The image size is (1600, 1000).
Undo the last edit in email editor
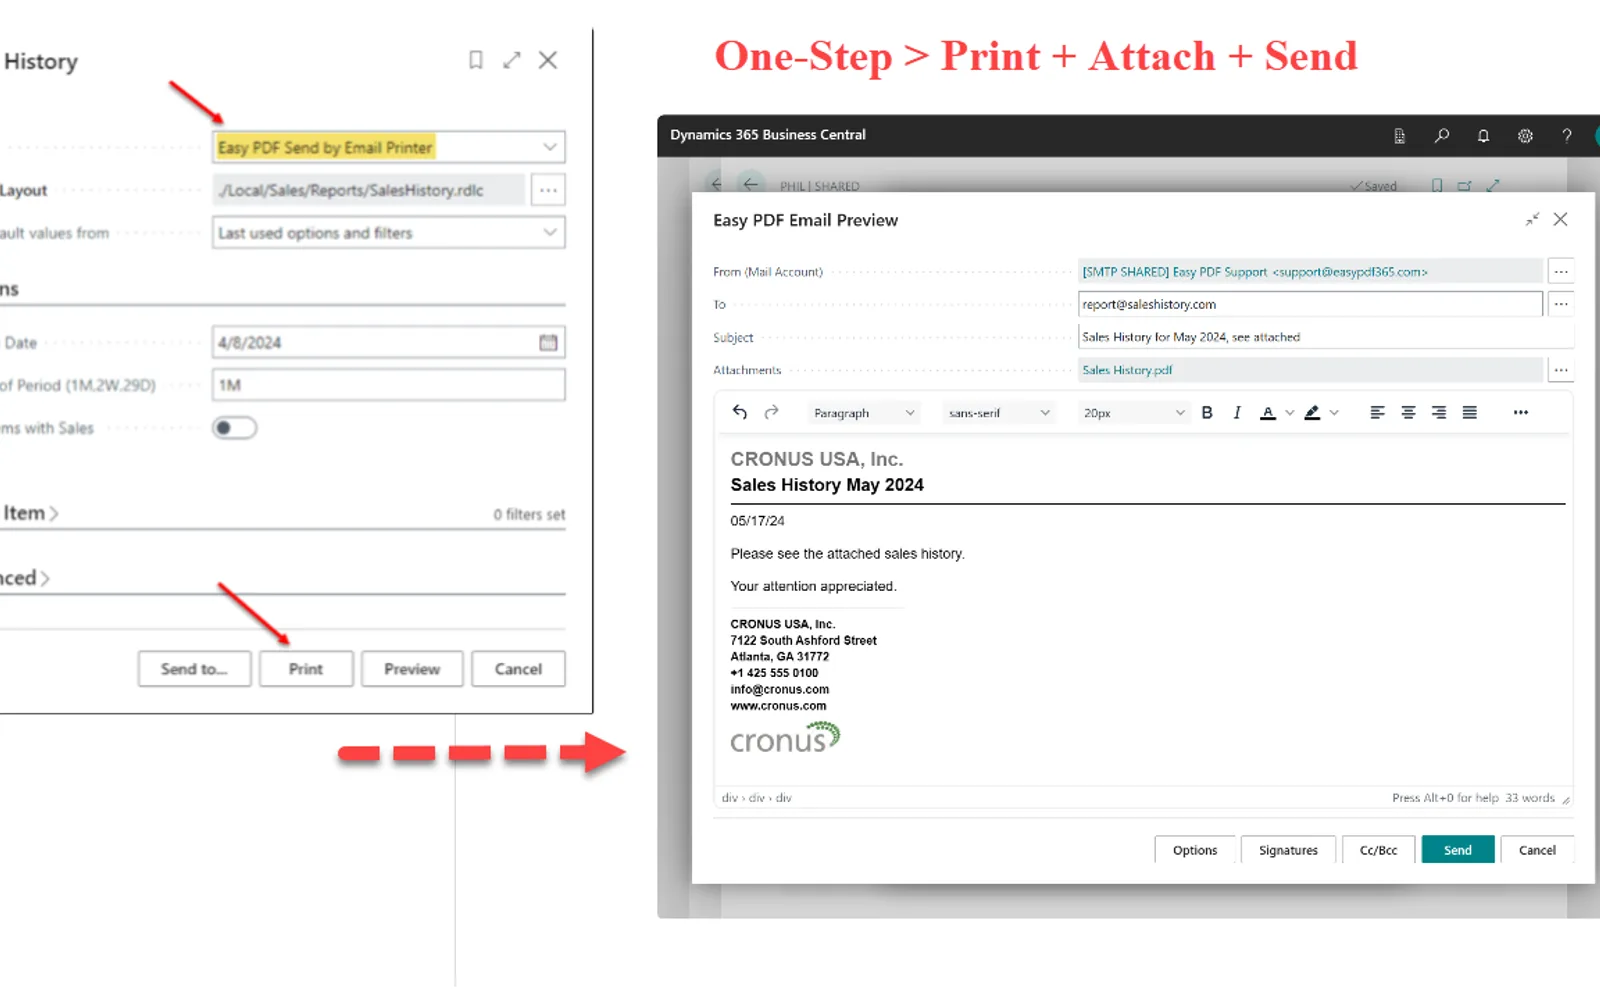[740, 412]
